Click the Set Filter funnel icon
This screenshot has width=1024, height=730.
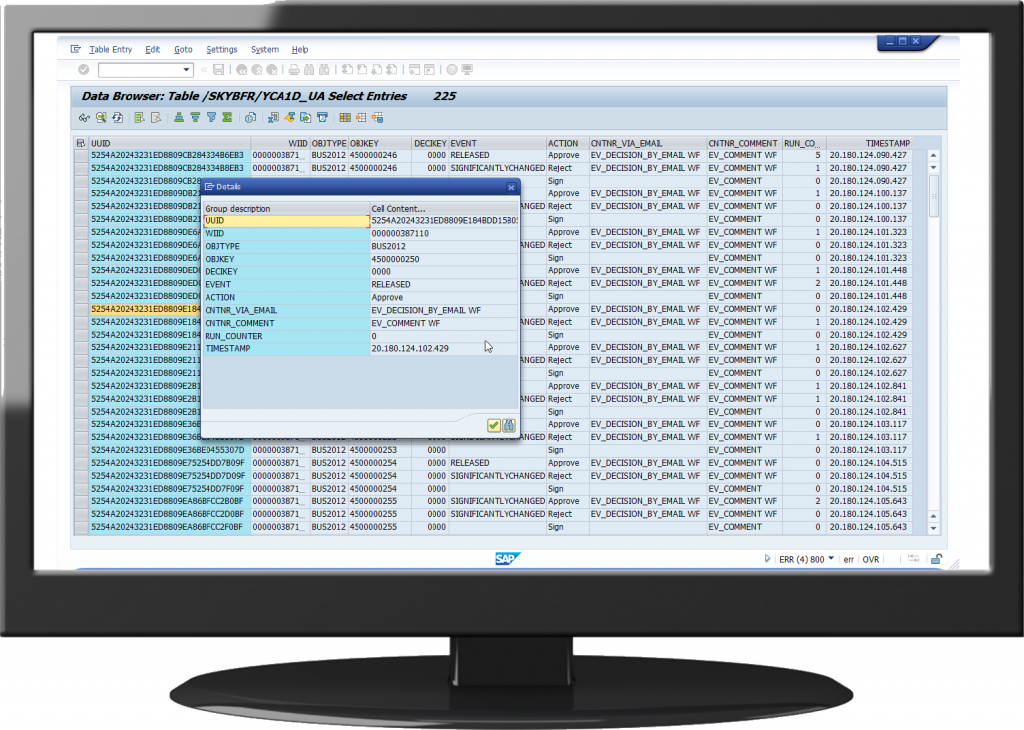click(212, 118)
